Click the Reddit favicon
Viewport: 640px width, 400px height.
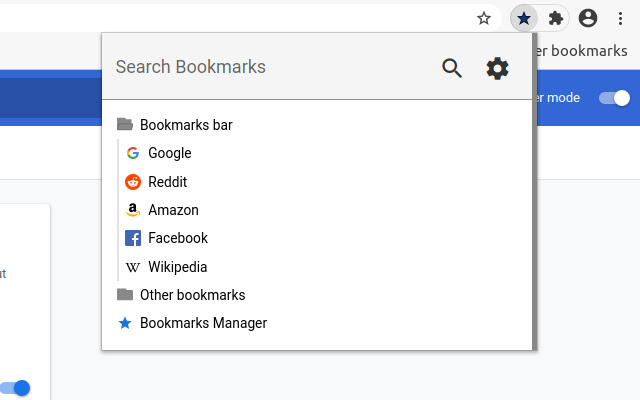click(x=133, y=182)
